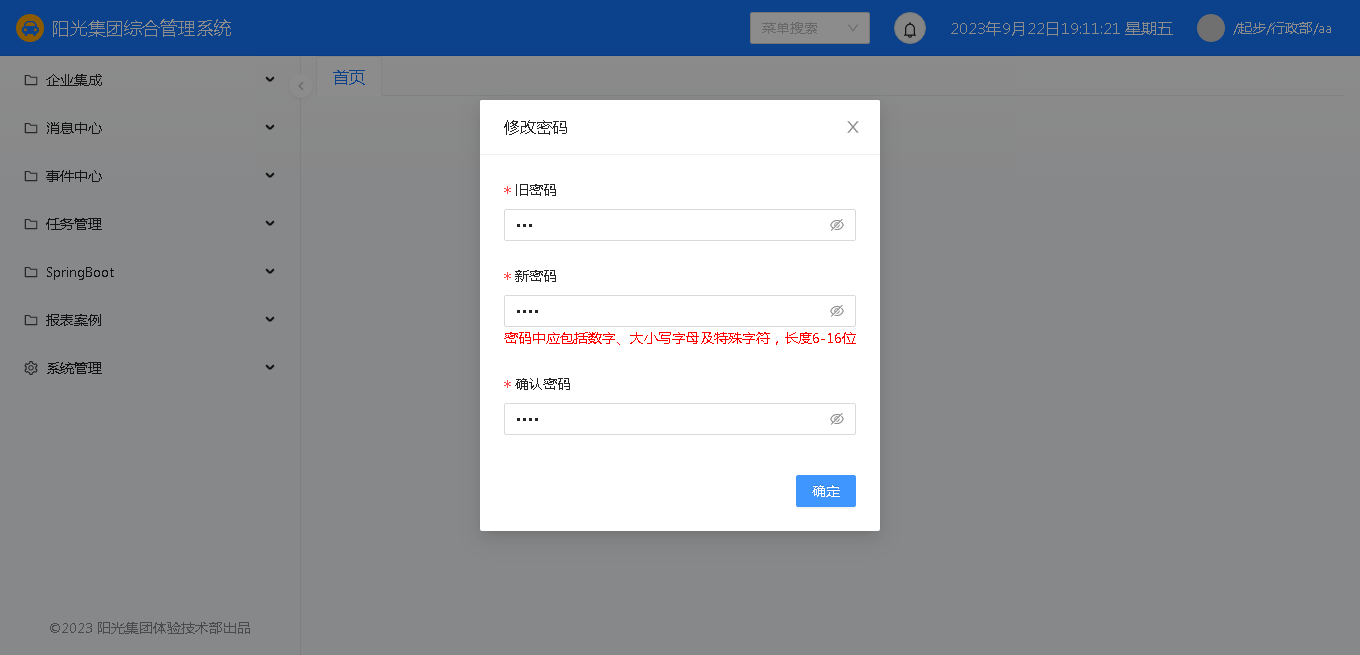
Task: Click the notification bell icon
Action: [x=909, y=29]
